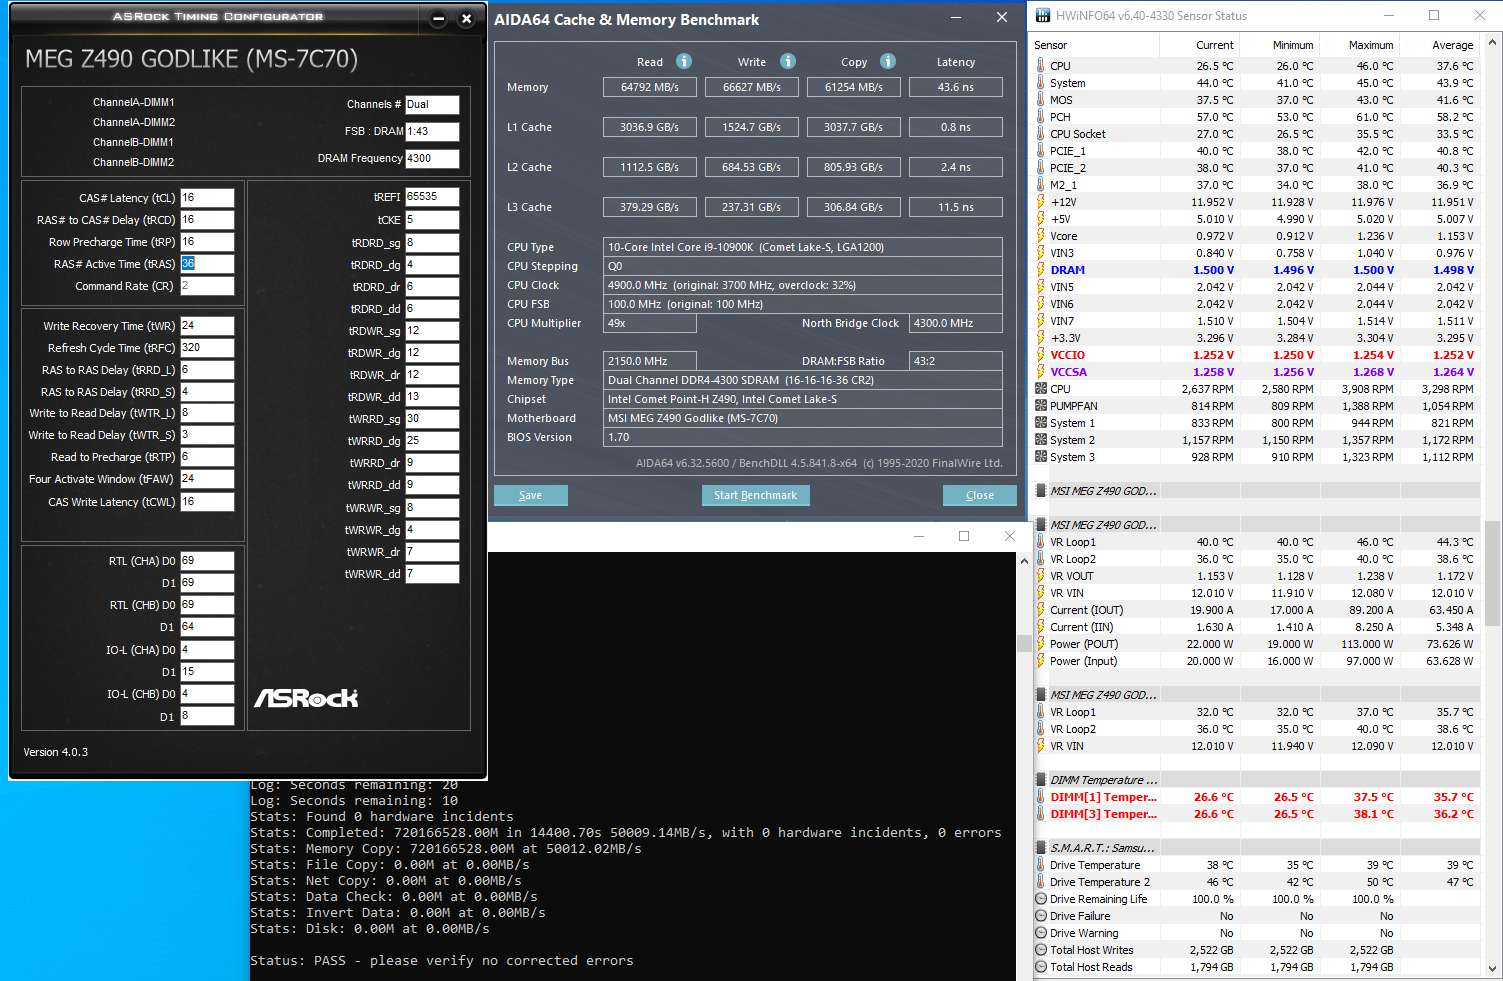Click the RAS# Active Time (tRAS) field
Viewport: 1503px width, 981px height.
point(207,264)
